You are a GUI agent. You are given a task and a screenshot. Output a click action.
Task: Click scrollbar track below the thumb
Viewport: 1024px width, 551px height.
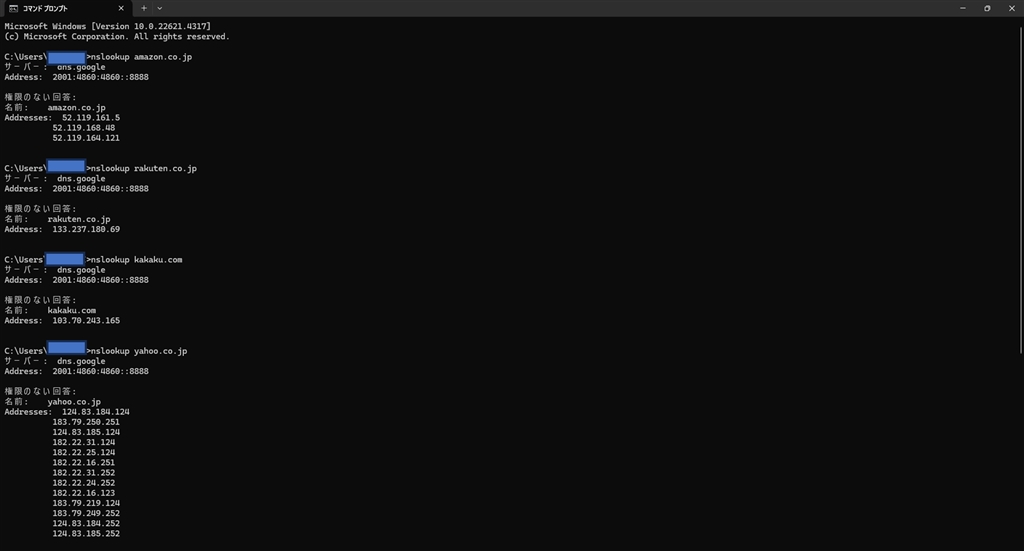1021,450
